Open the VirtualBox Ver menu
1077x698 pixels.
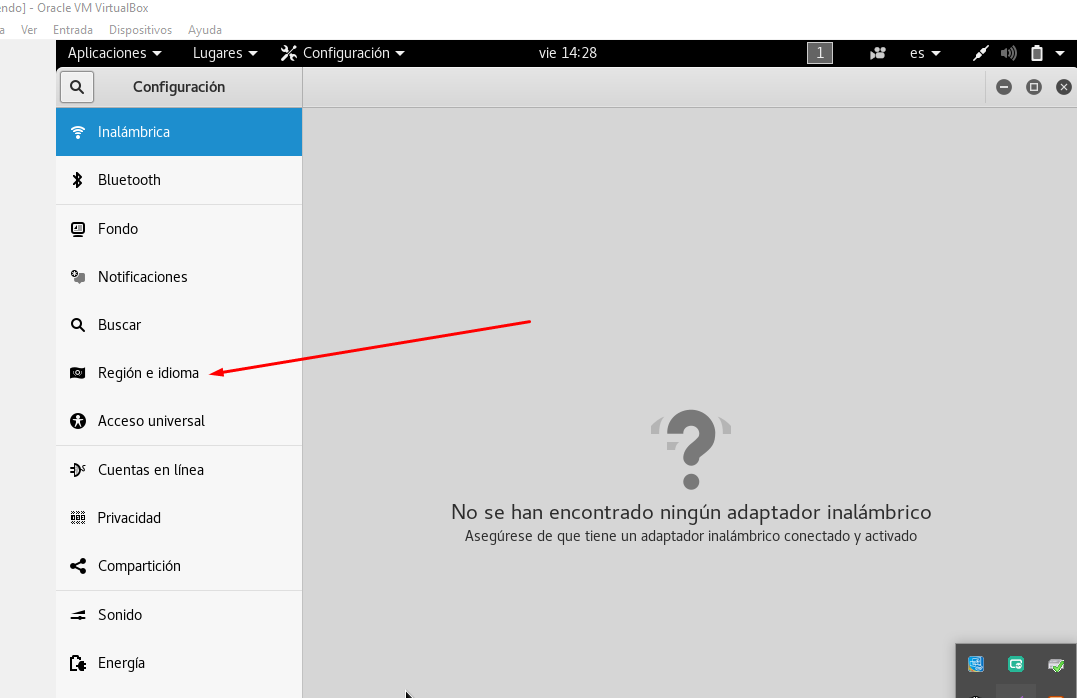(x=29, y=30)
